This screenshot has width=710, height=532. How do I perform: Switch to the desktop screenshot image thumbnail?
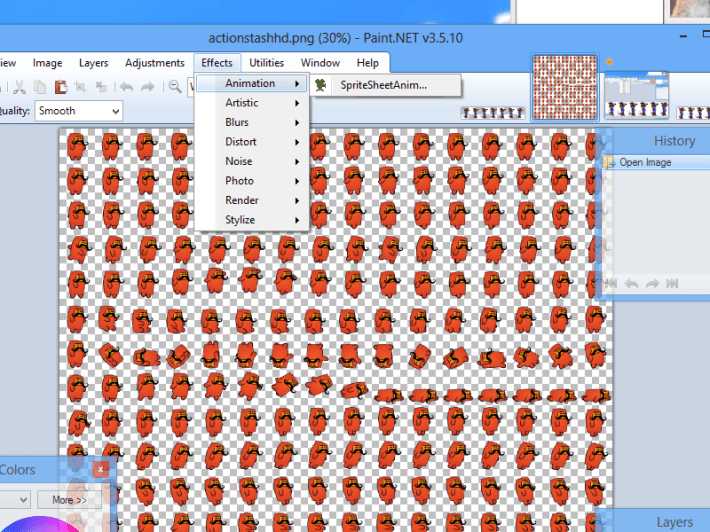[x=636, y=96]
